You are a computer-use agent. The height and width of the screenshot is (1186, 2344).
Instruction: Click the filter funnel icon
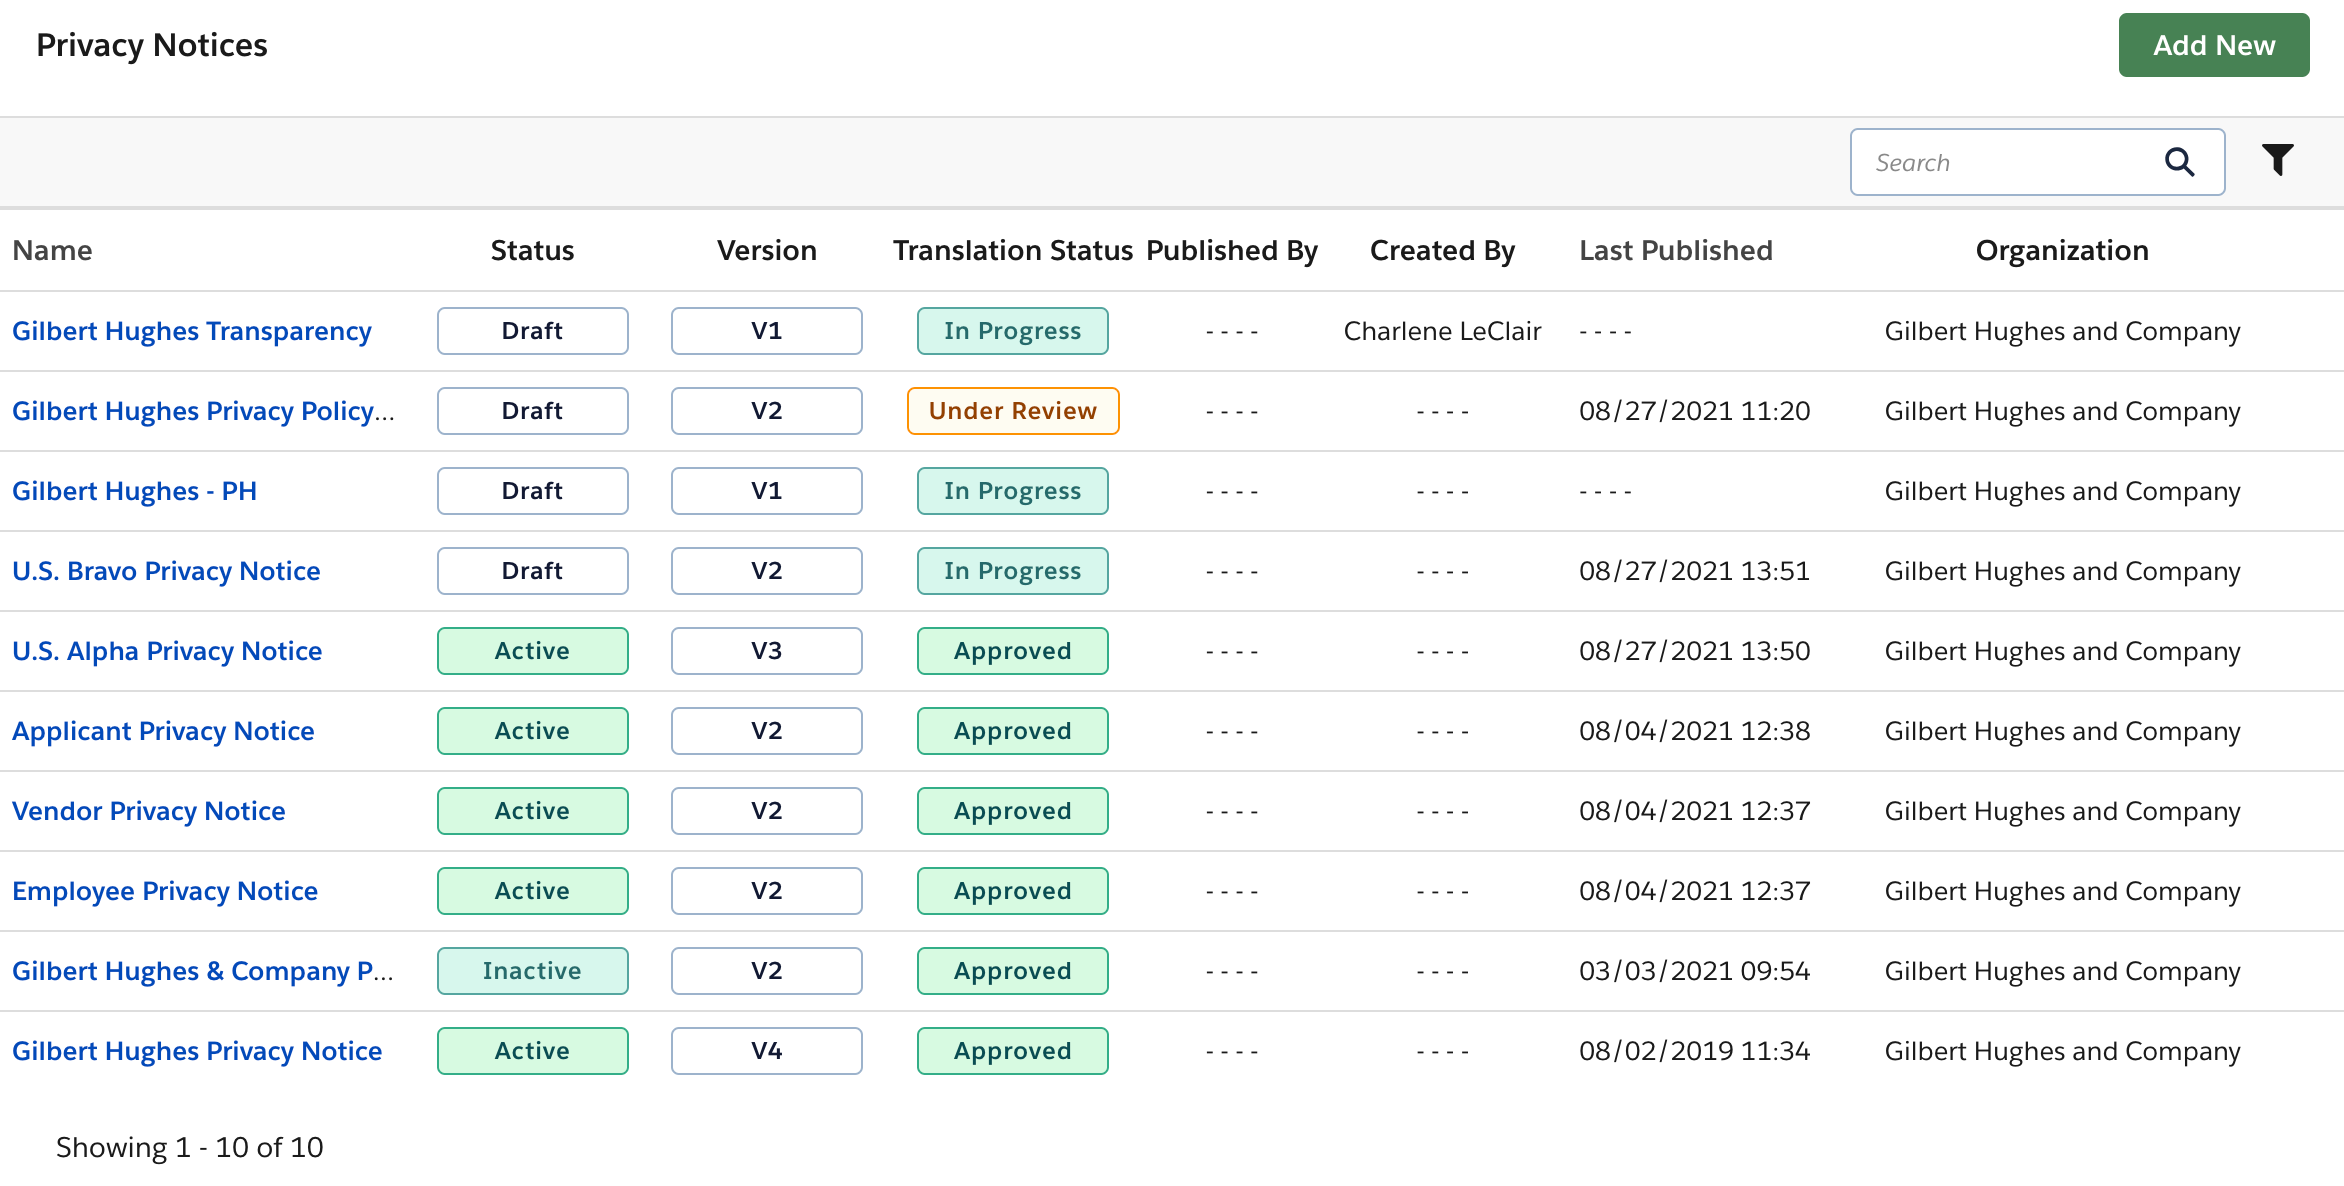click(2277, 160)
